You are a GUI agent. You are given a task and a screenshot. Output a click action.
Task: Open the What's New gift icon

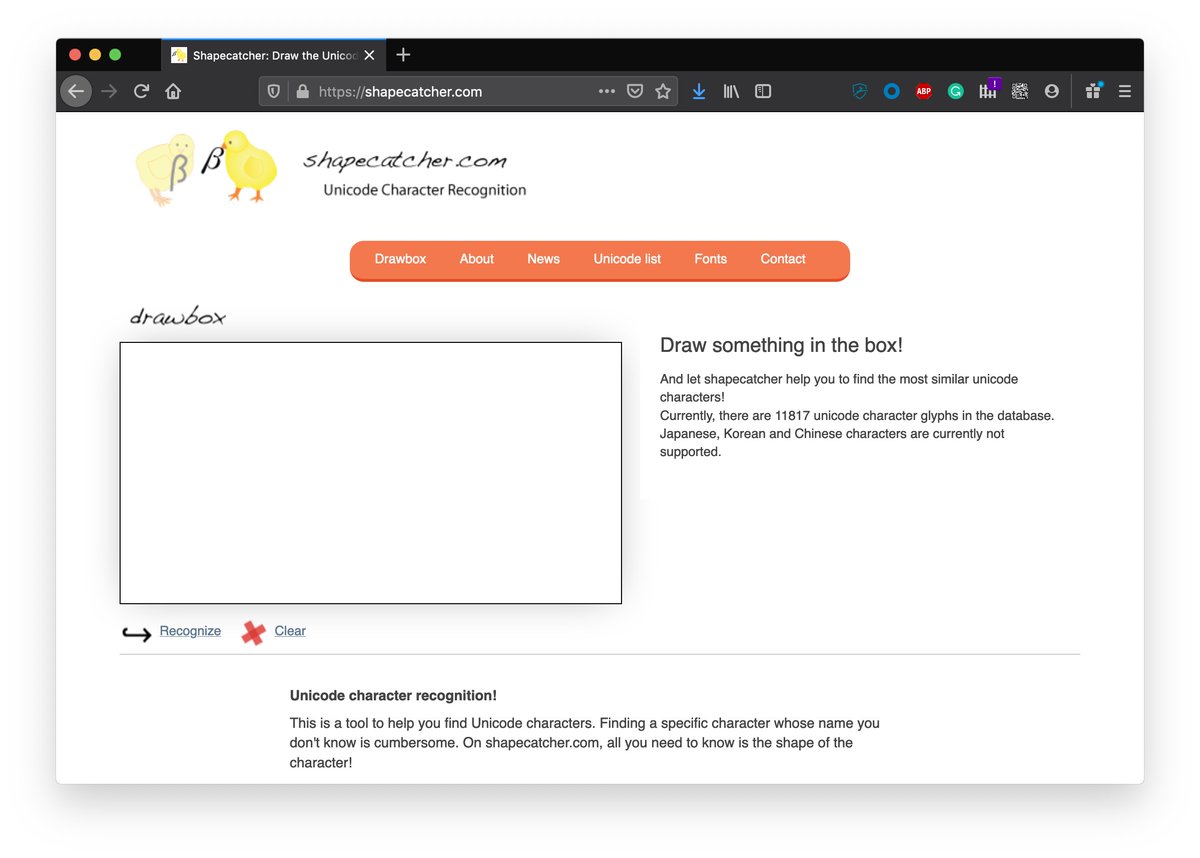tap(1093, 91)
